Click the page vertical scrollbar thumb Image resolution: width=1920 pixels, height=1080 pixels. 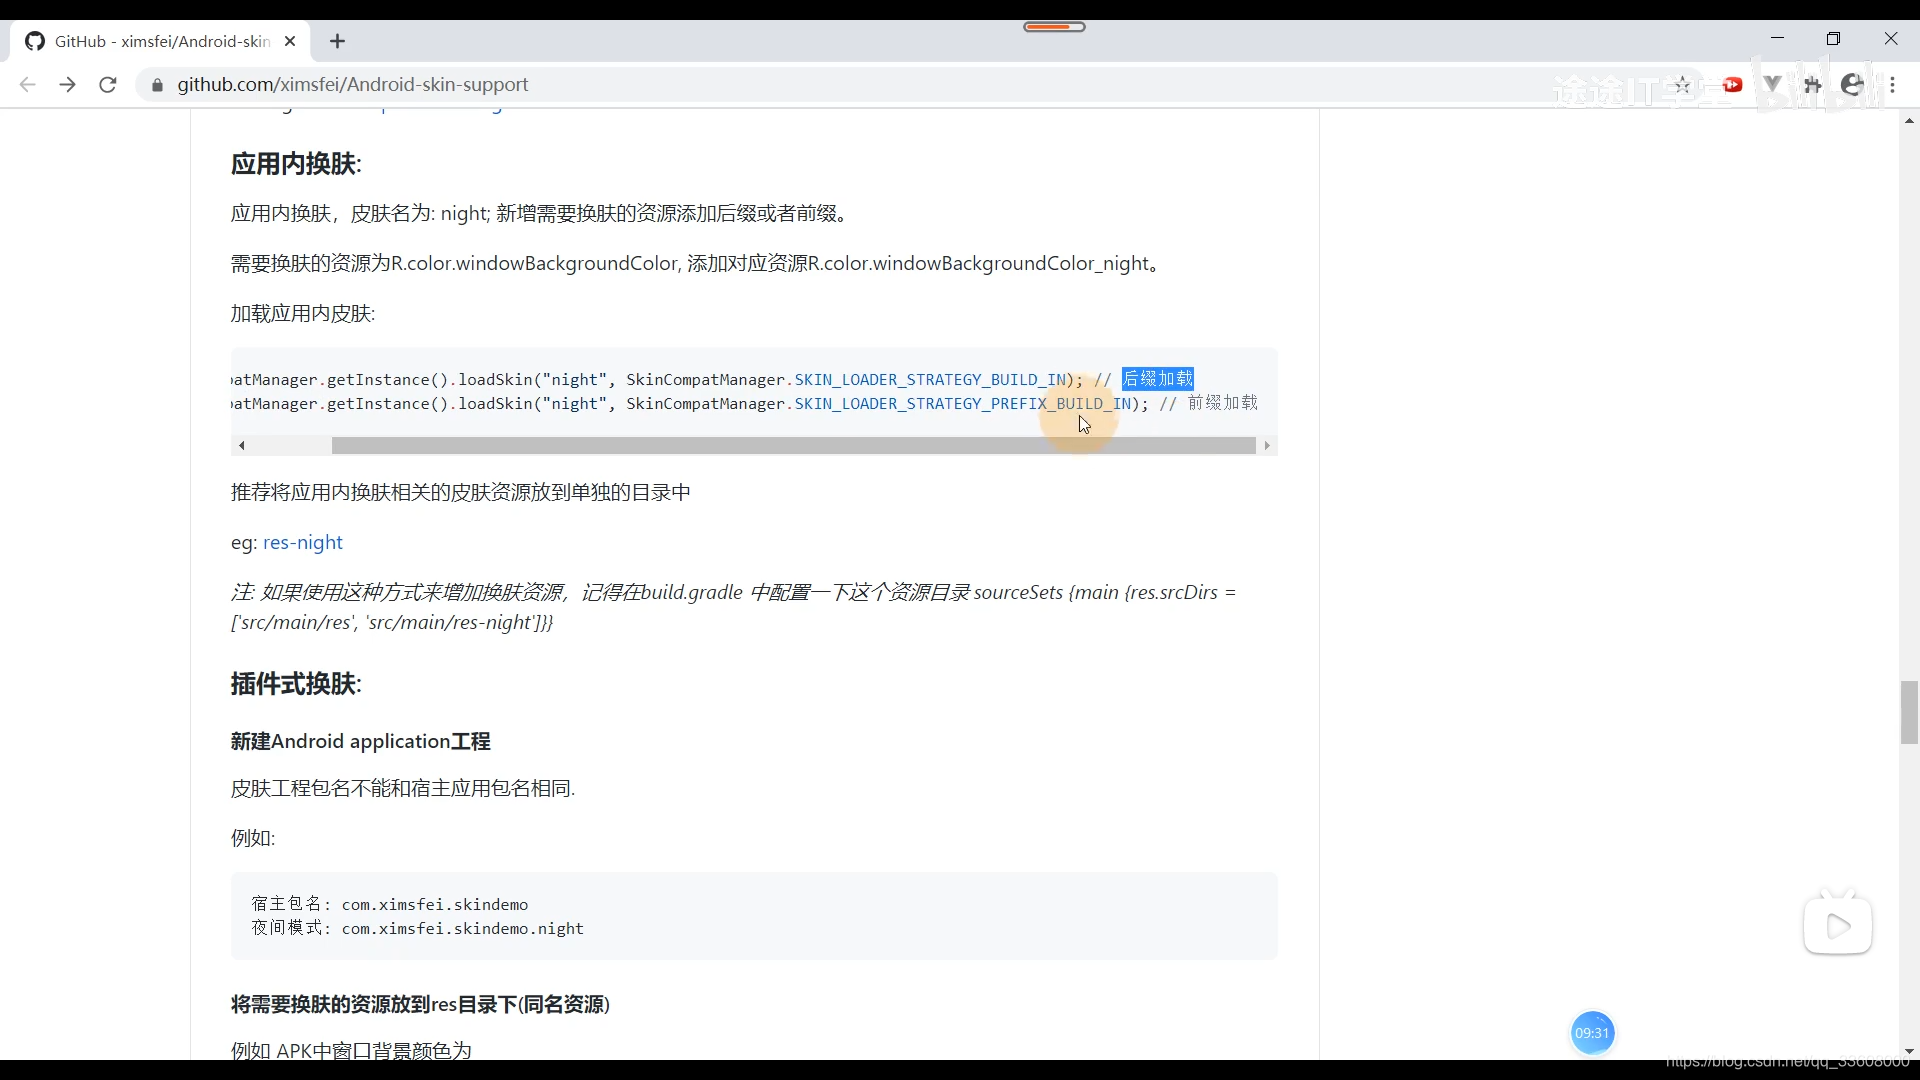click(1909, 712)
